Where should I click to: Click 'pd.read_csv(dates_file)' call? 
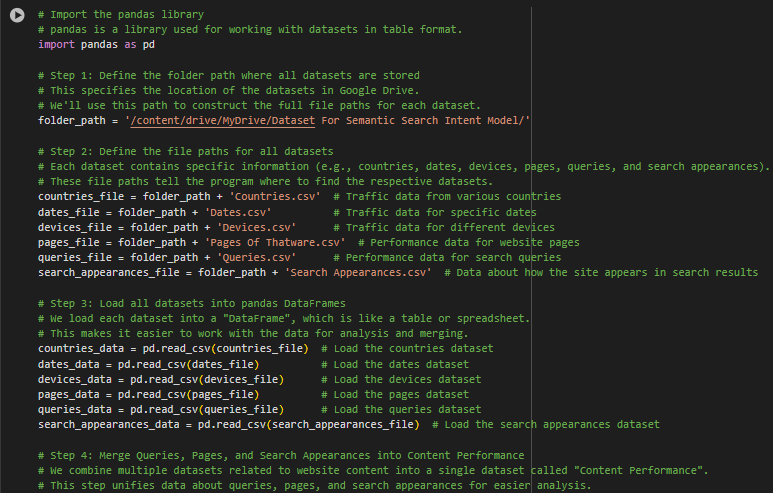tap(188, 364)
